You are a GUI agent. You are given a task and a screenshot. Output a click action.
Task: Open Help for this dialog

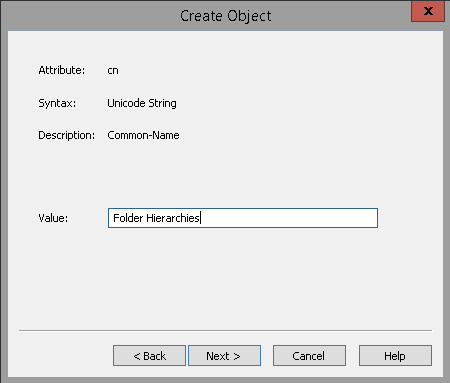[395, 356]
